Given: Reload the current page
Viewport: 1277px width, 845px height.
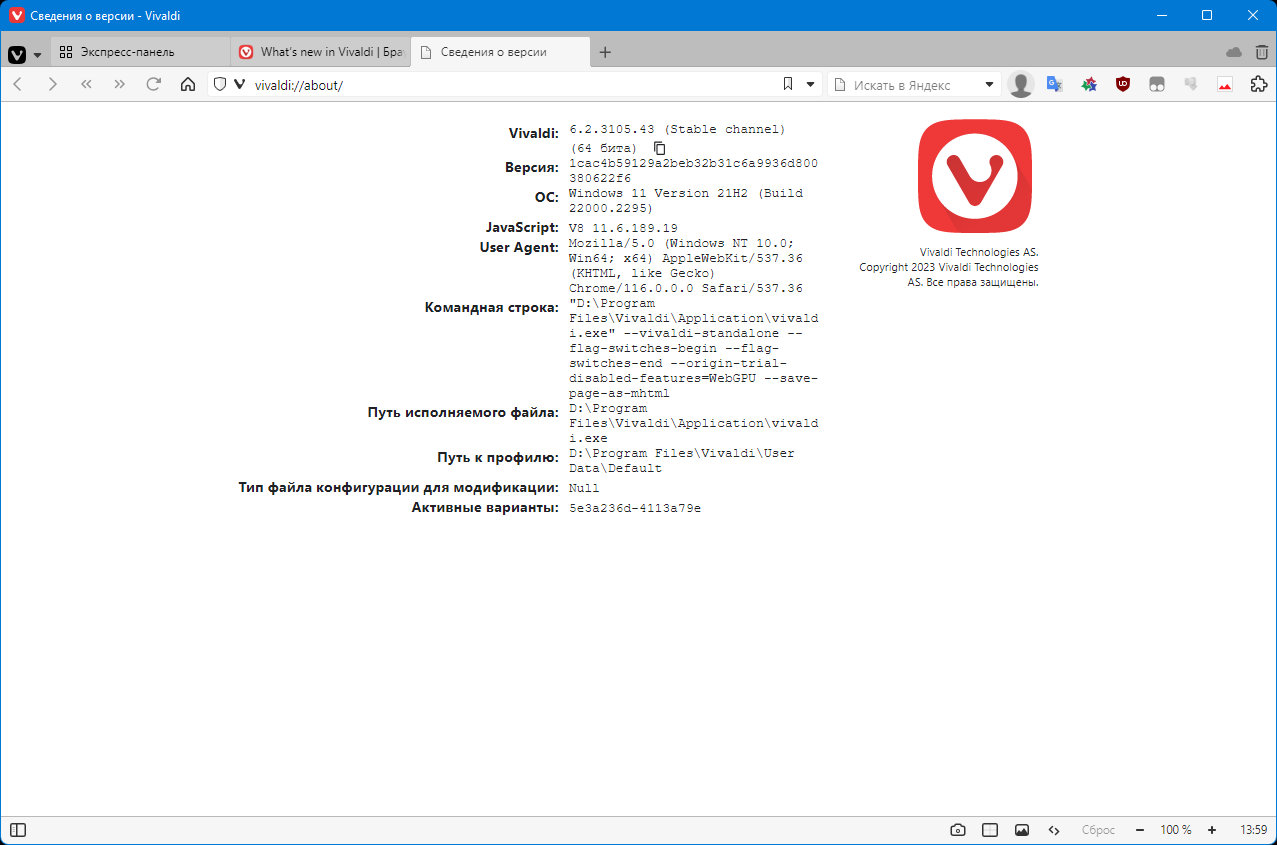Looking at the screenshot, I should [153, 84].
